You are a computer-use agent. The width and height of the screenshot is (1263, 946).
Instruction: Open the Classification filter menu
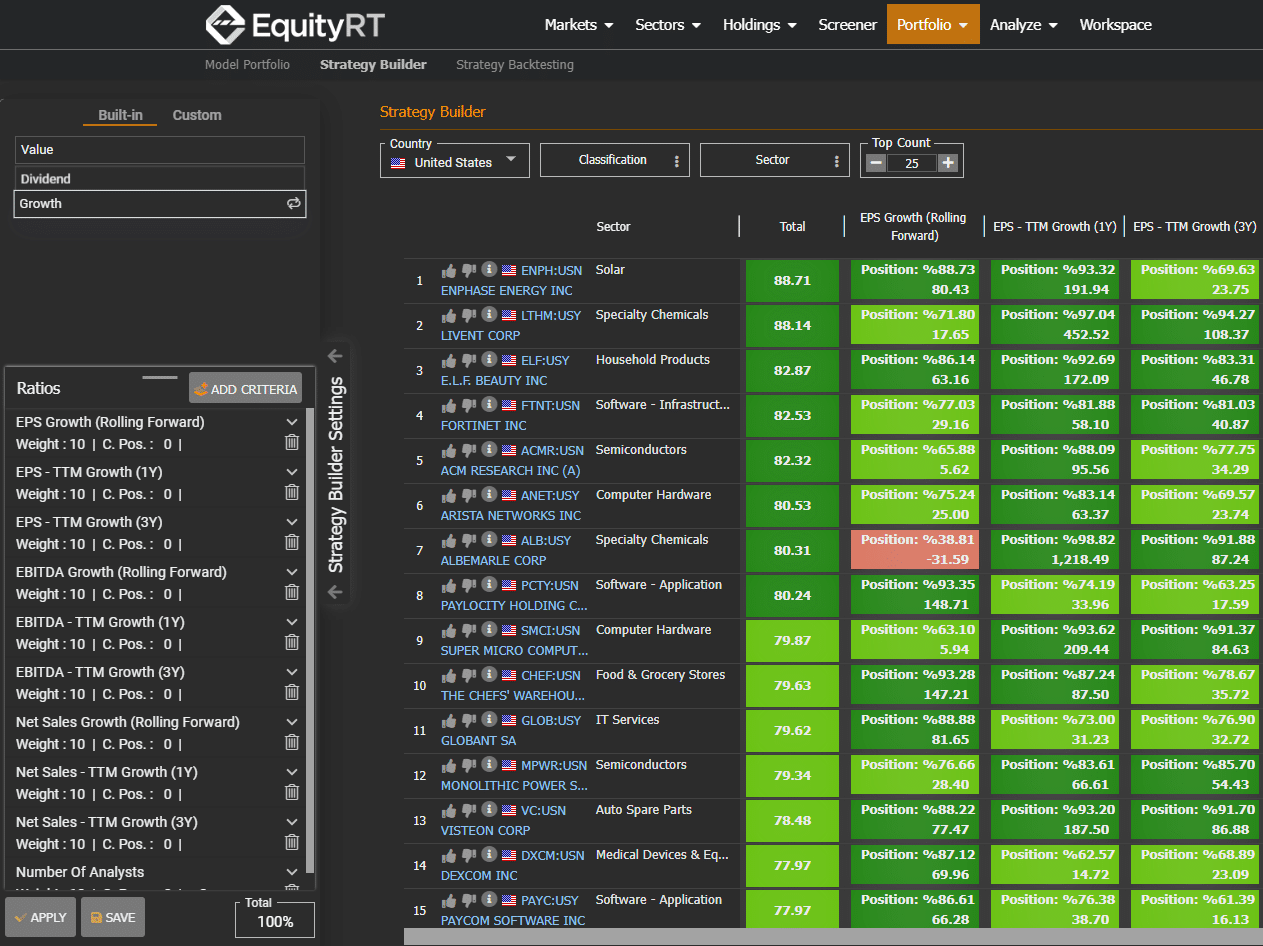pos(615,160)
